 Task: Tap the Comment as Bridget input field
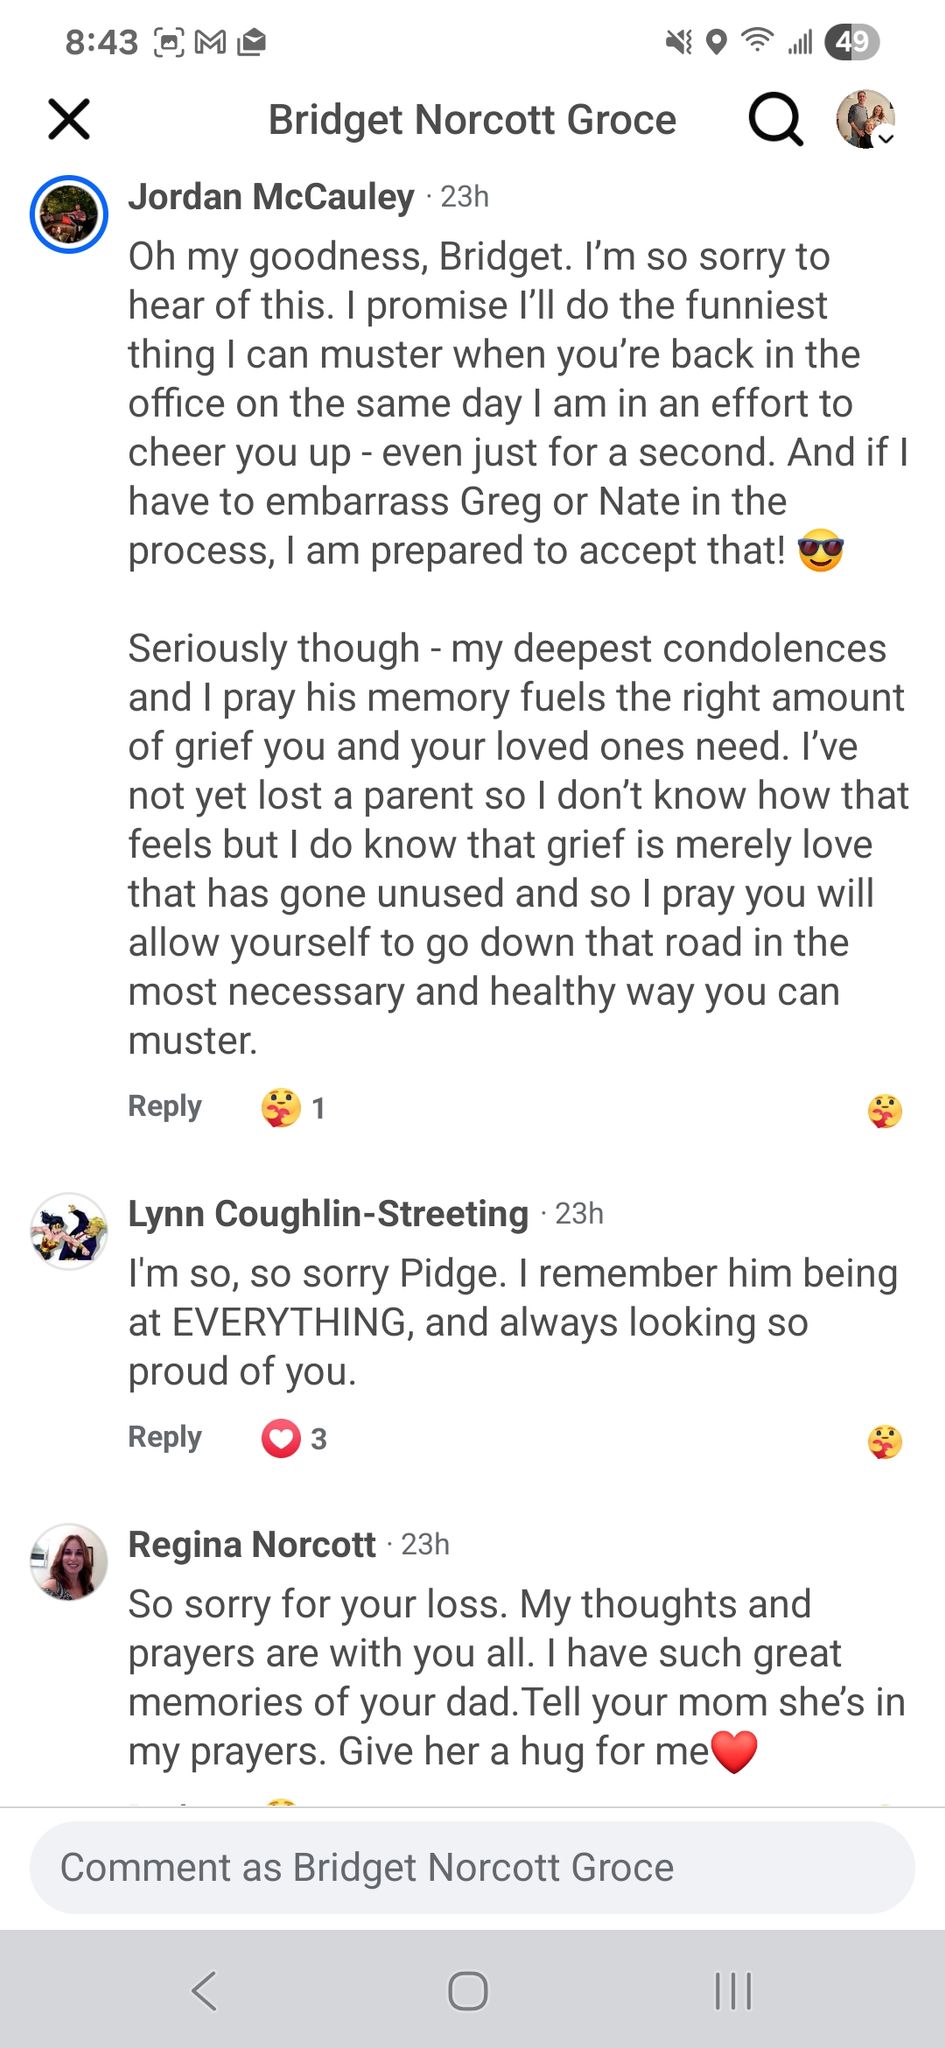(x=472, y=1867)
